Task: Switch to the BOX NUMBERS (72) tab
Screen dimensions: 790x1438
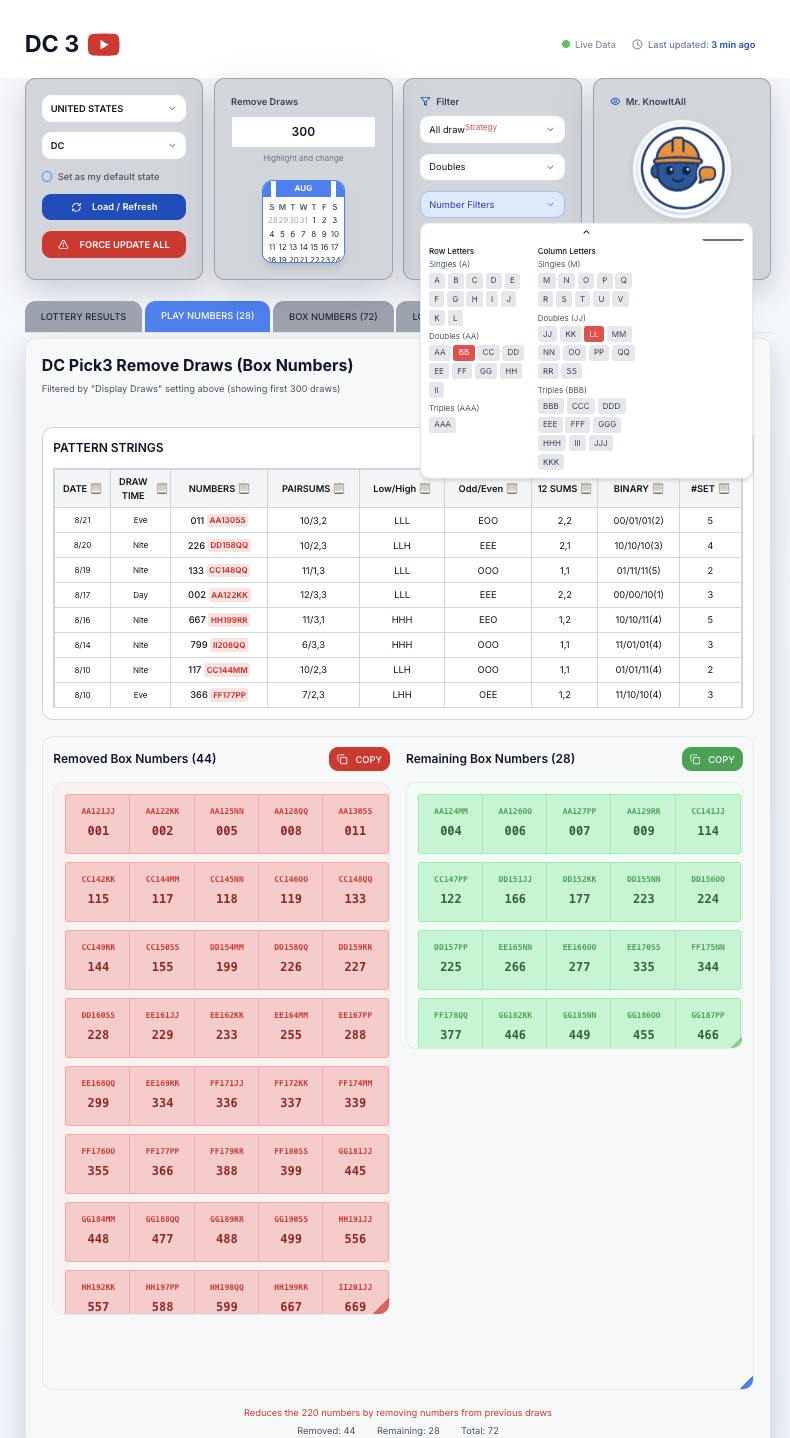Action: click(x=333, y=316)
